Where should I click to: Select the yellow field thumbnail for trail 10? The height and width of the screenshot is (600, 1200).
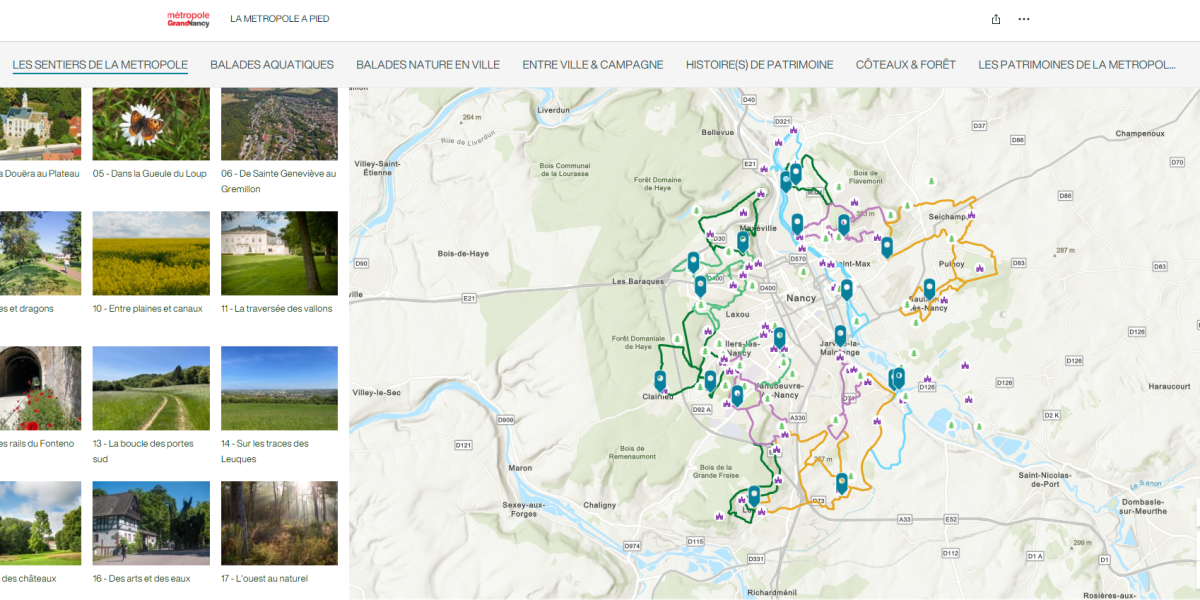(x=151, y=253)
